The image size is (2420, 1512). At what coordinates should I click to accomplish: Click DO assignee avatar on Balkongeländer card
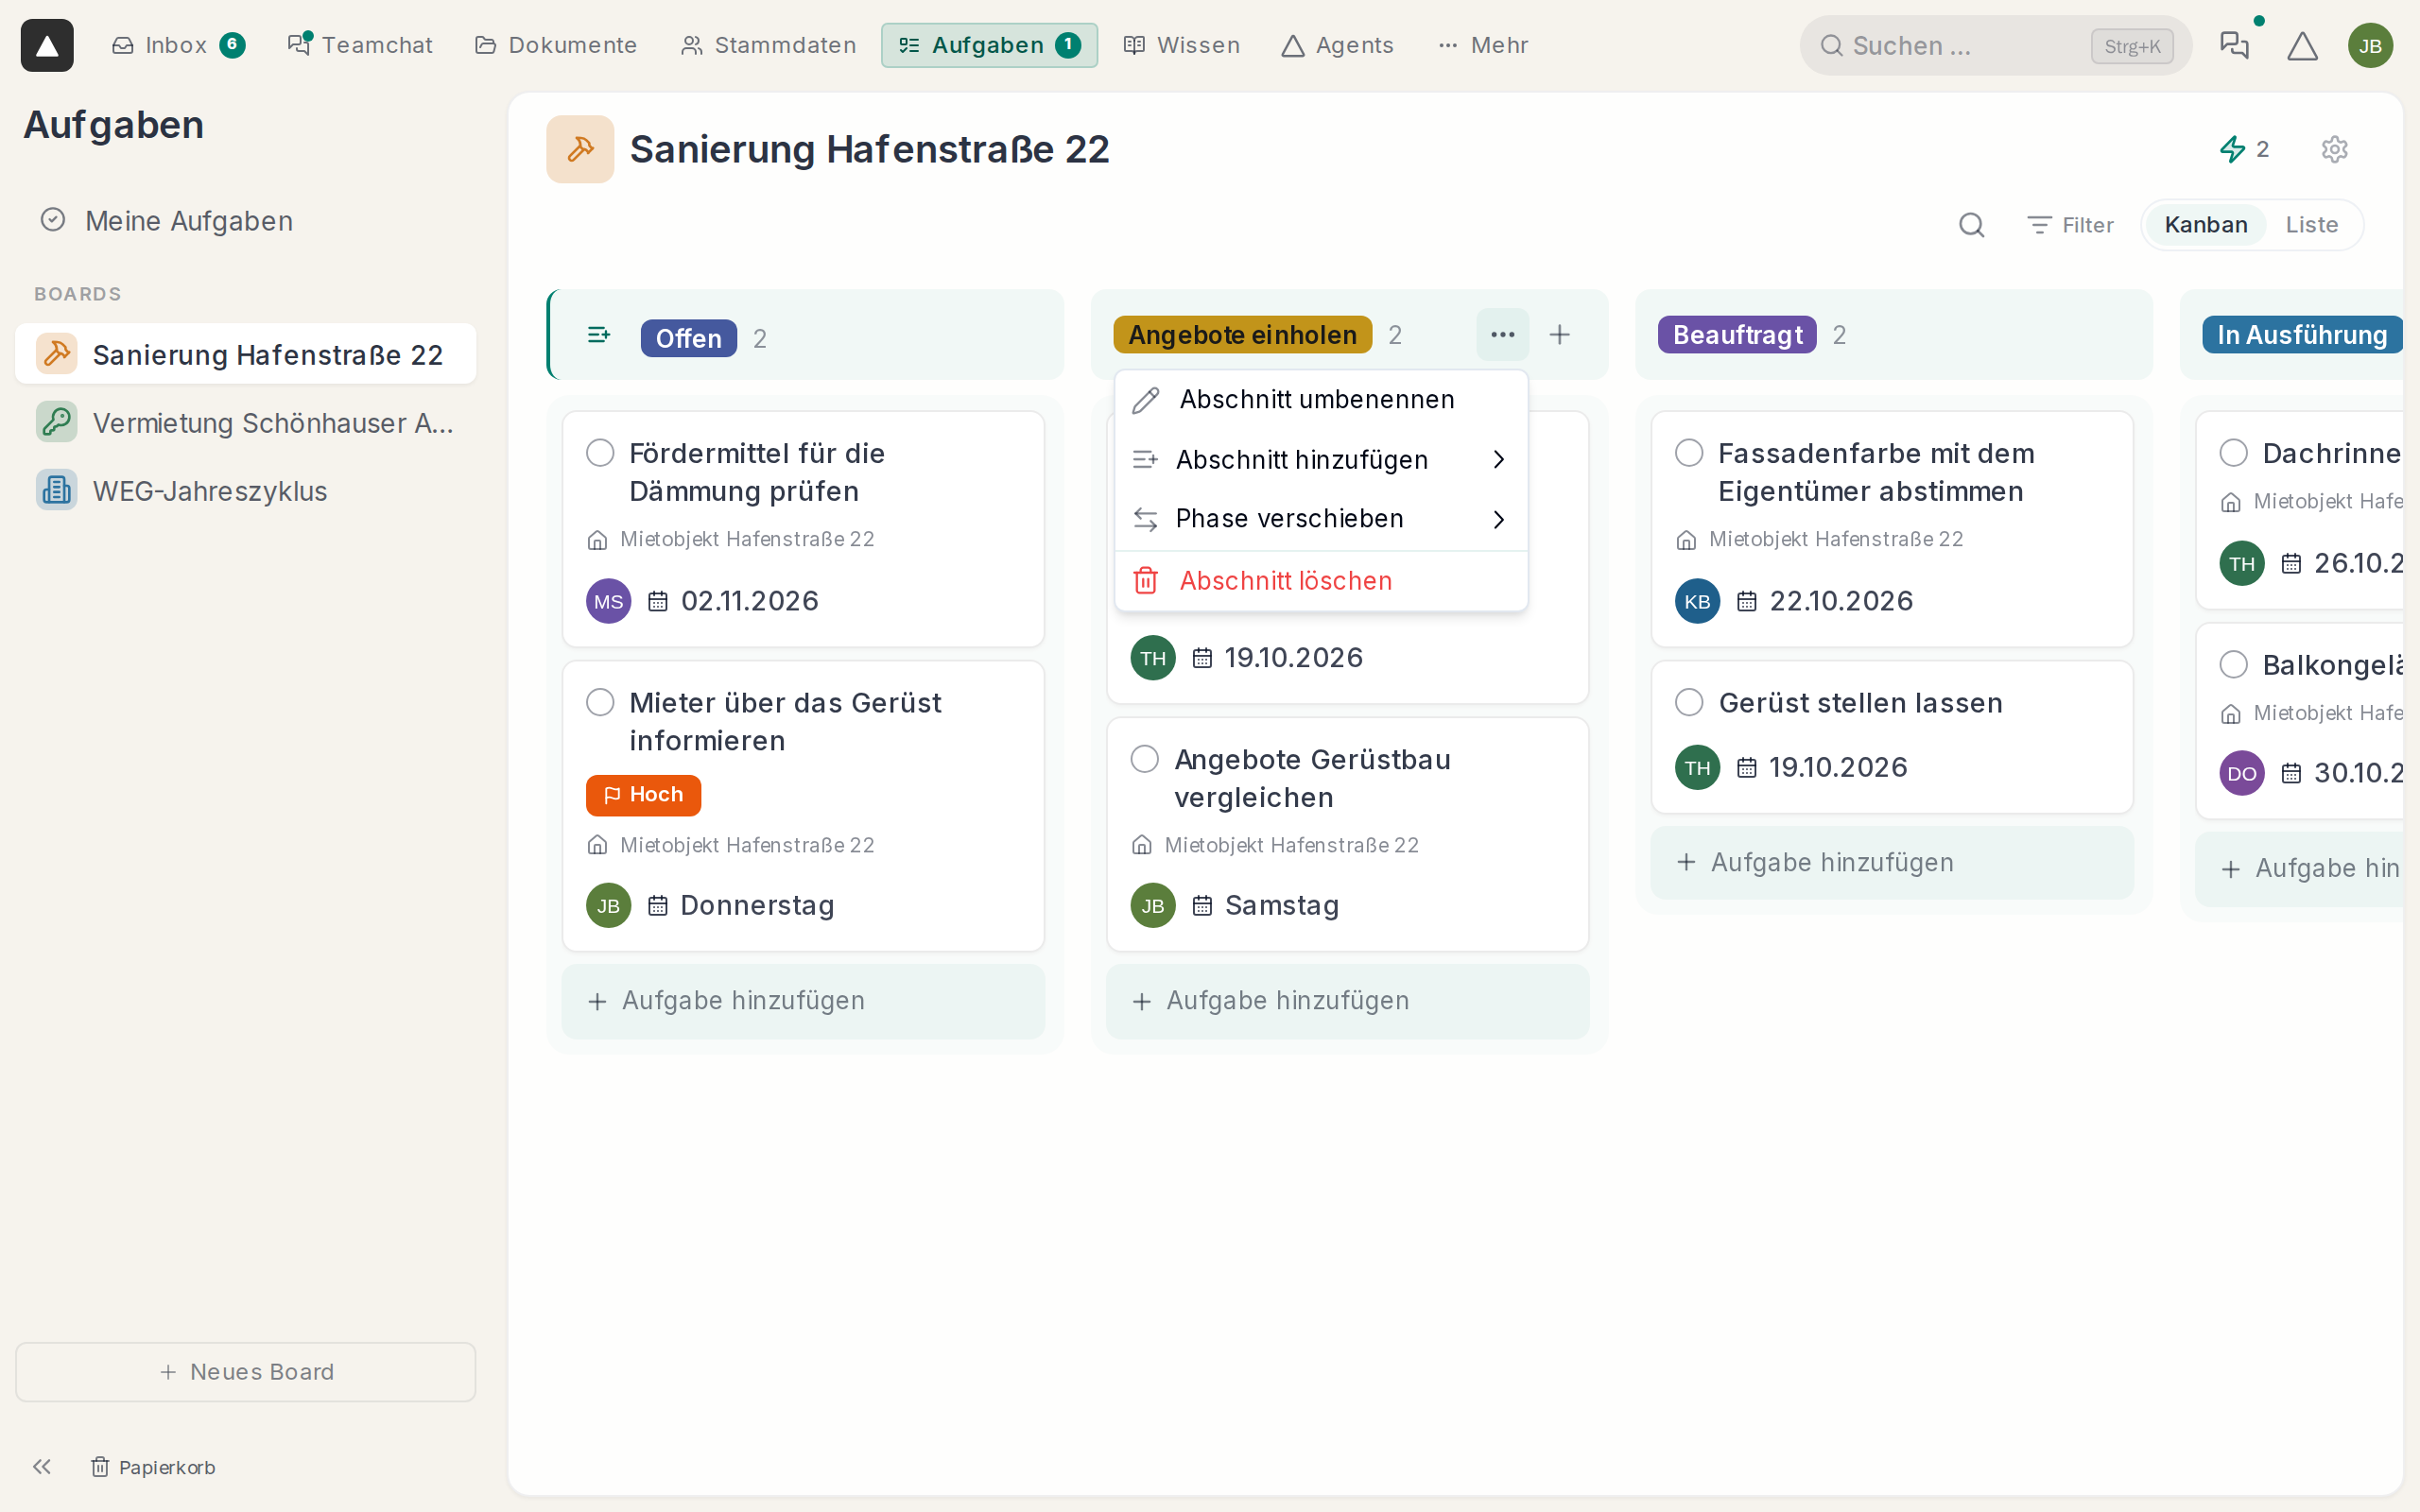(x=2241, y=773)
